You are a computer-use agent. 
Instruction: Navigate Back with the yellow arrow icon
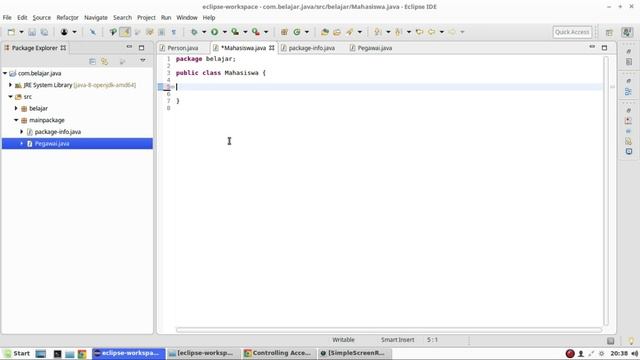point(432,32)
